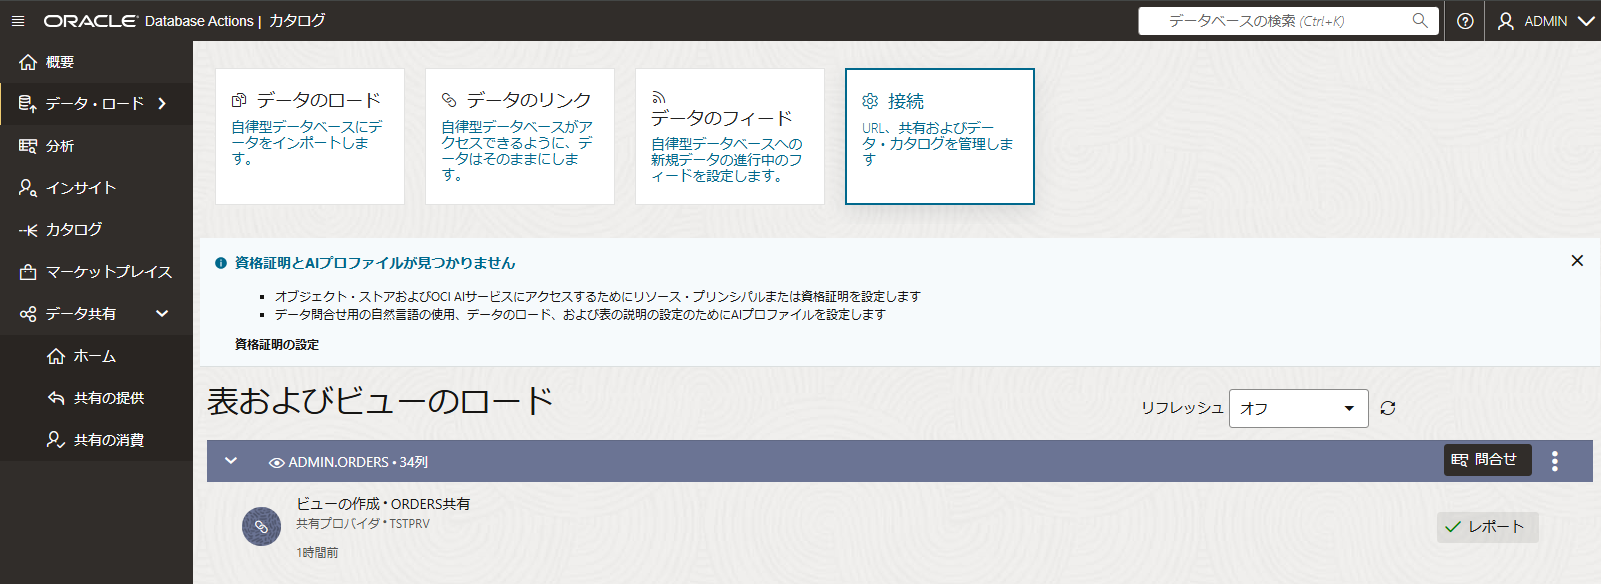Click the gear icon on 接続 card
Viewport: 1601px width, 584px height.
pos(870,101)
